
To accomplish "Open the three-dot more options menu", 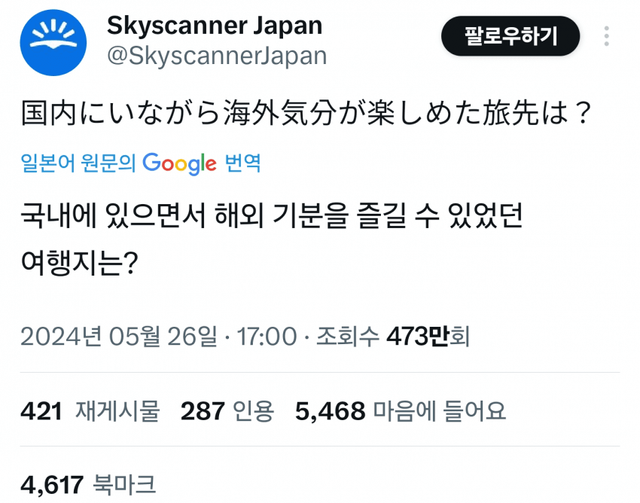I will (608, 37).
